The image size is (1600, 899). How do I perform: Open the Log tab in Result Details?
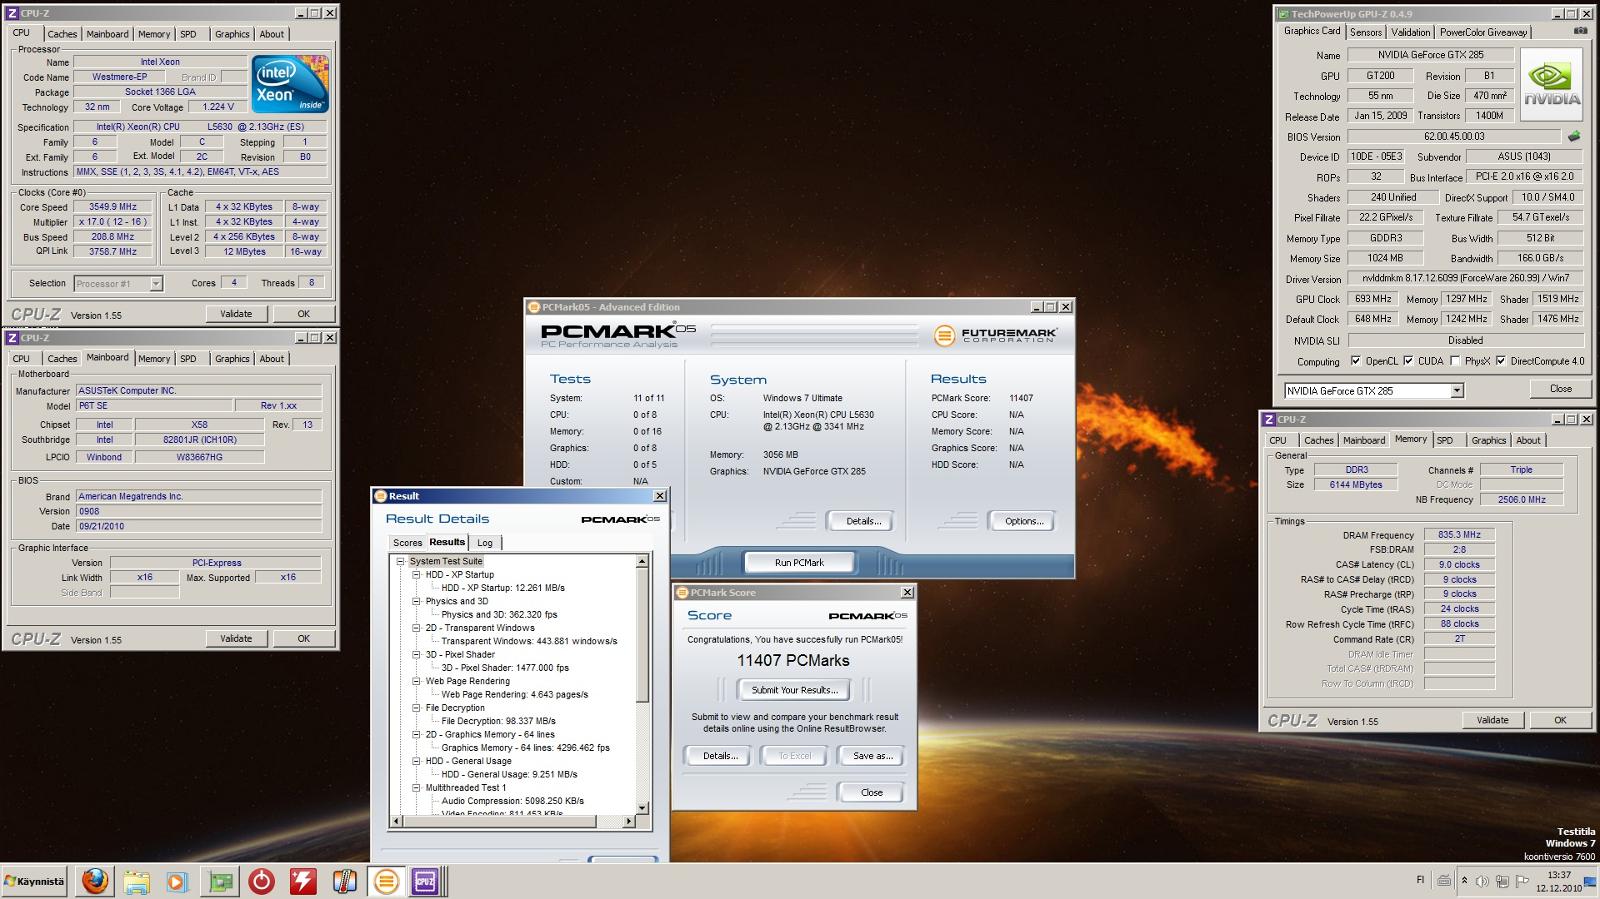pyautogui.click(x=485, y=543)
